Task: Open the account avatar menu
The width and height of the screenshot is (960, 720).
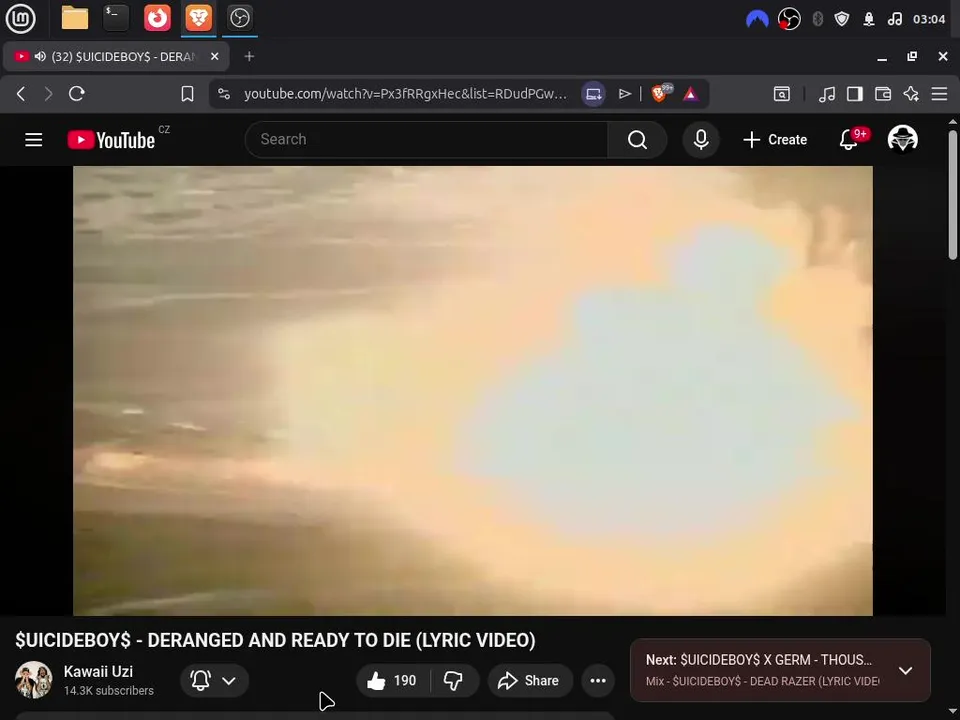Action: (902, 138)
